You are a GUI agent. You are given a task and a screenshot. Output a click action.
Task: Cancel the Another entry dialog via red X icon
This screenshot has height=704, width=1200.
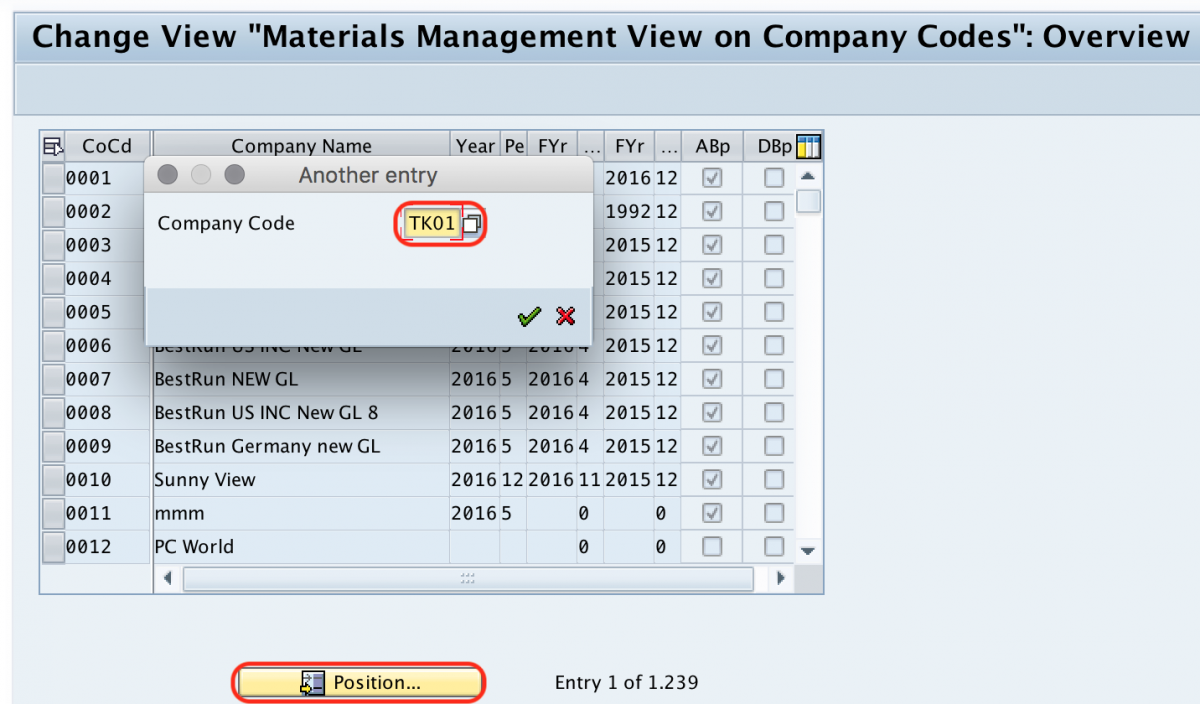[x=565, y=316]
